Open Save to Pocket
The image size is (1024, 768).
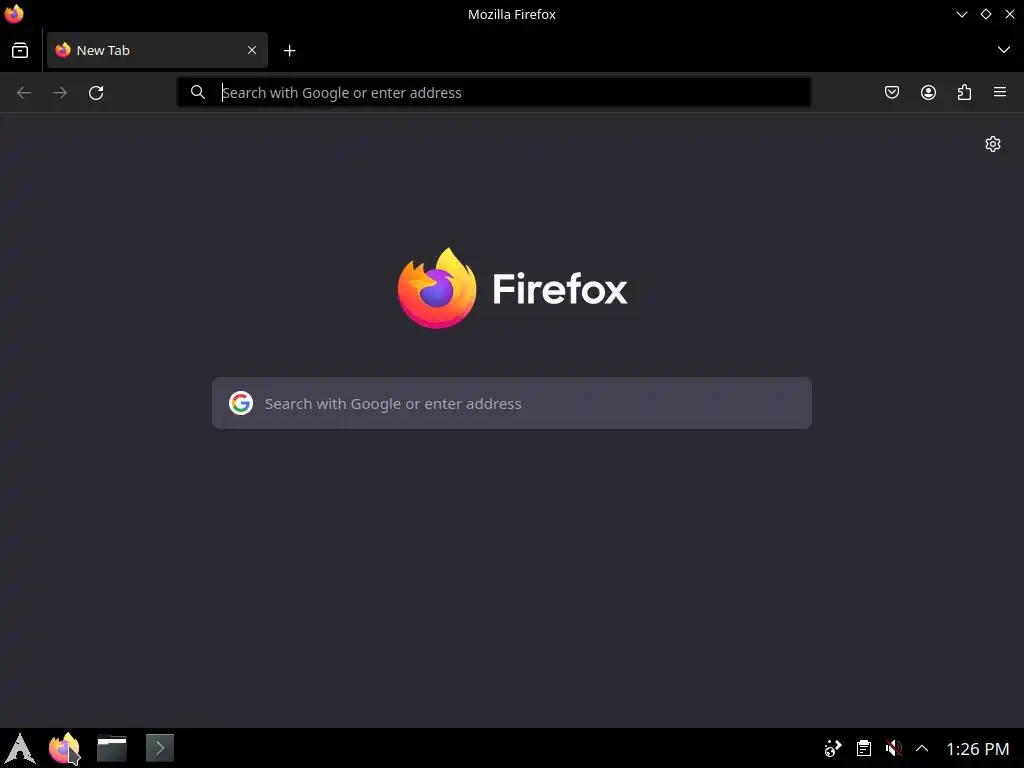(x=892, y=93)
